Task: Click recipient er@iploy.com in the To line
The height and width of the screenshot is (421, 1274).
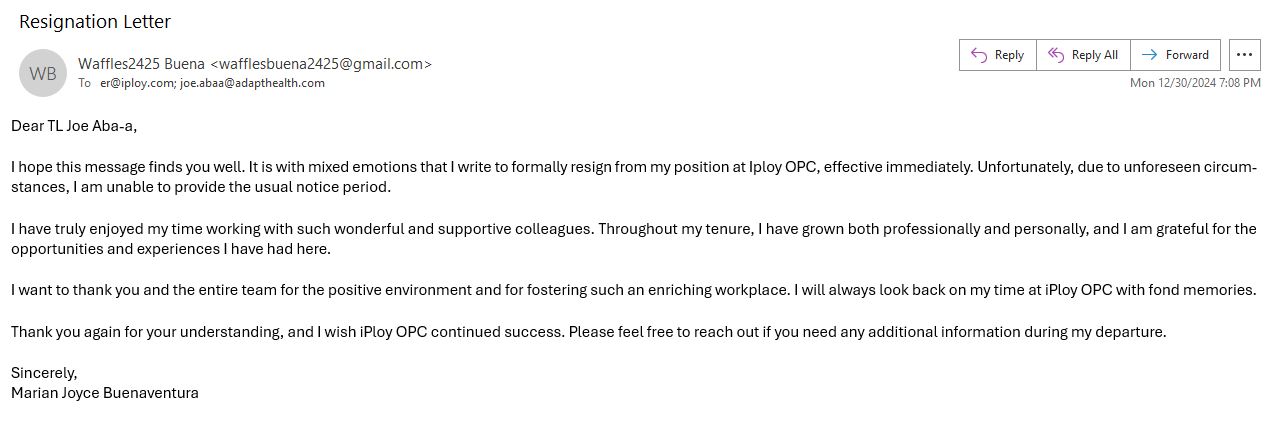Action: pyautogui.click(x=137, y=83)
